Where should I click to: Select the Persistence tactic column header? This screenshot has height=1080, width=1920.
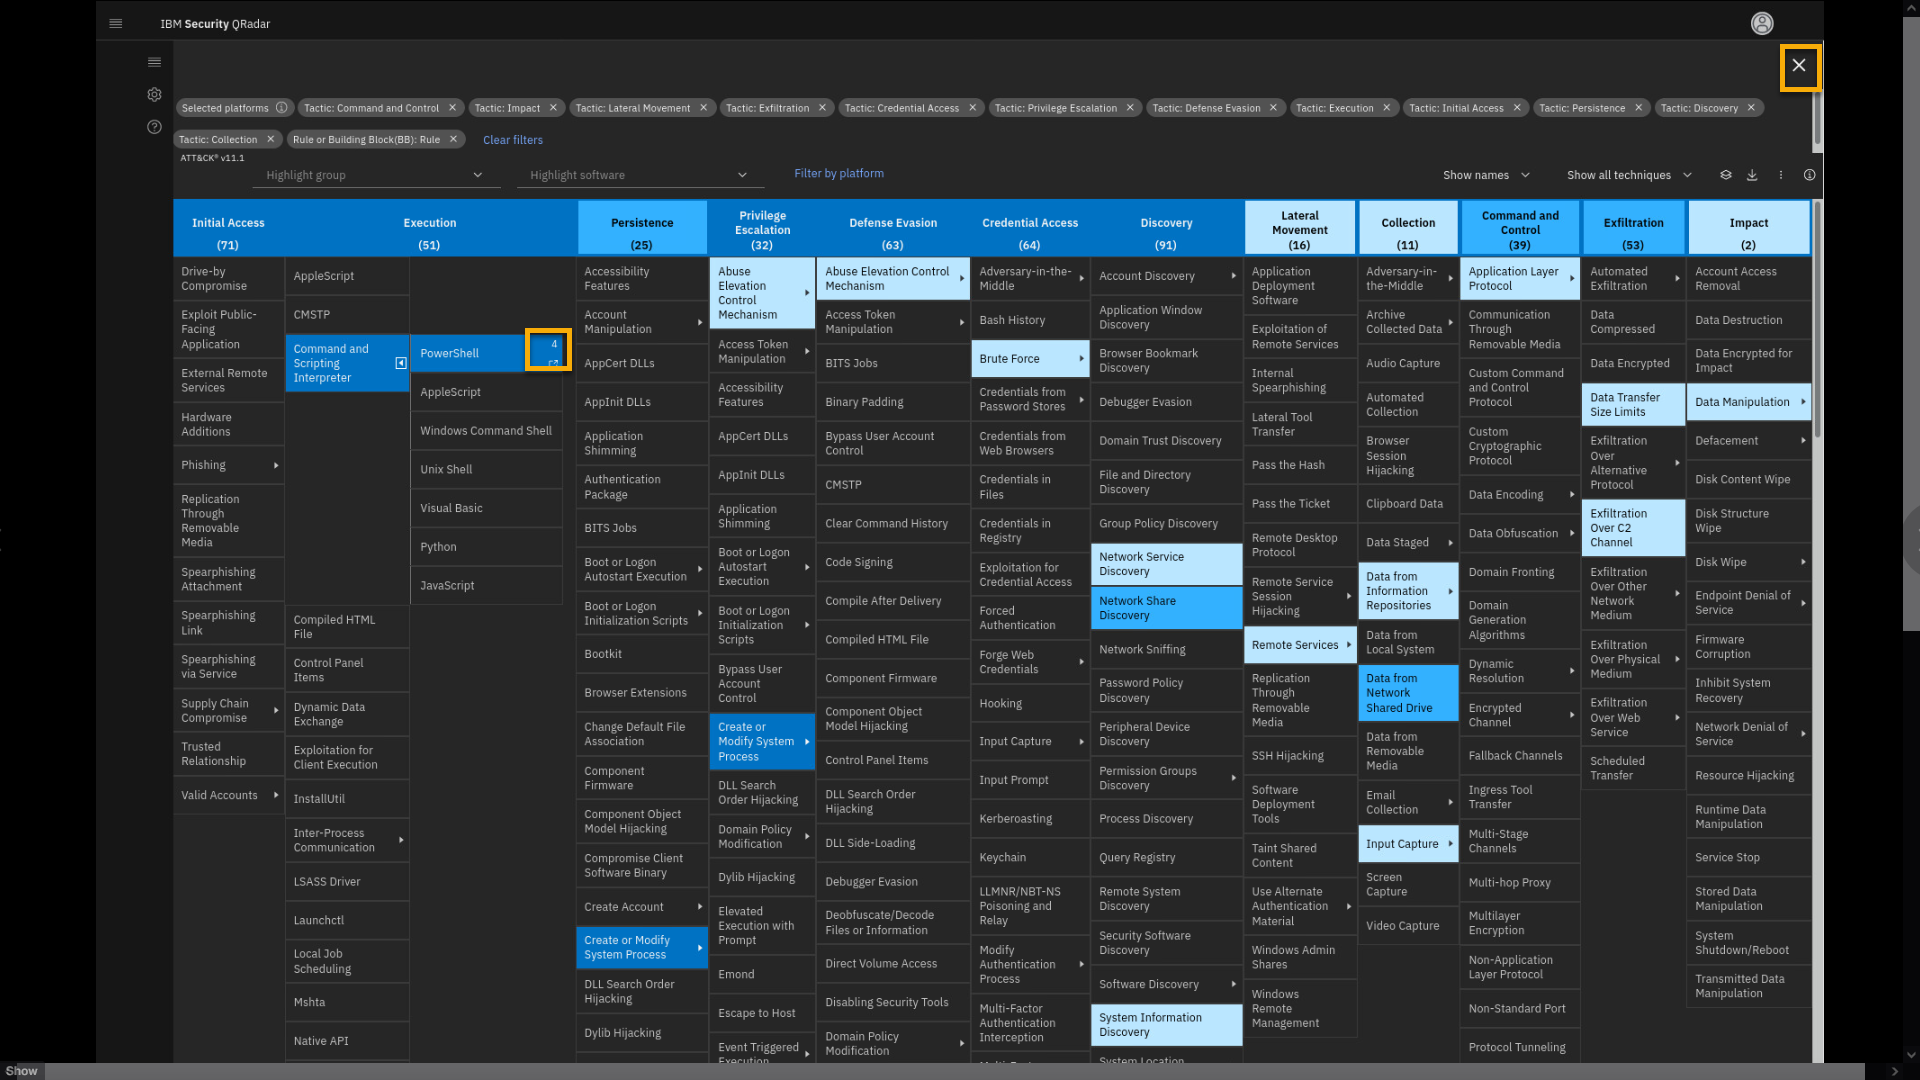(641, 229)
